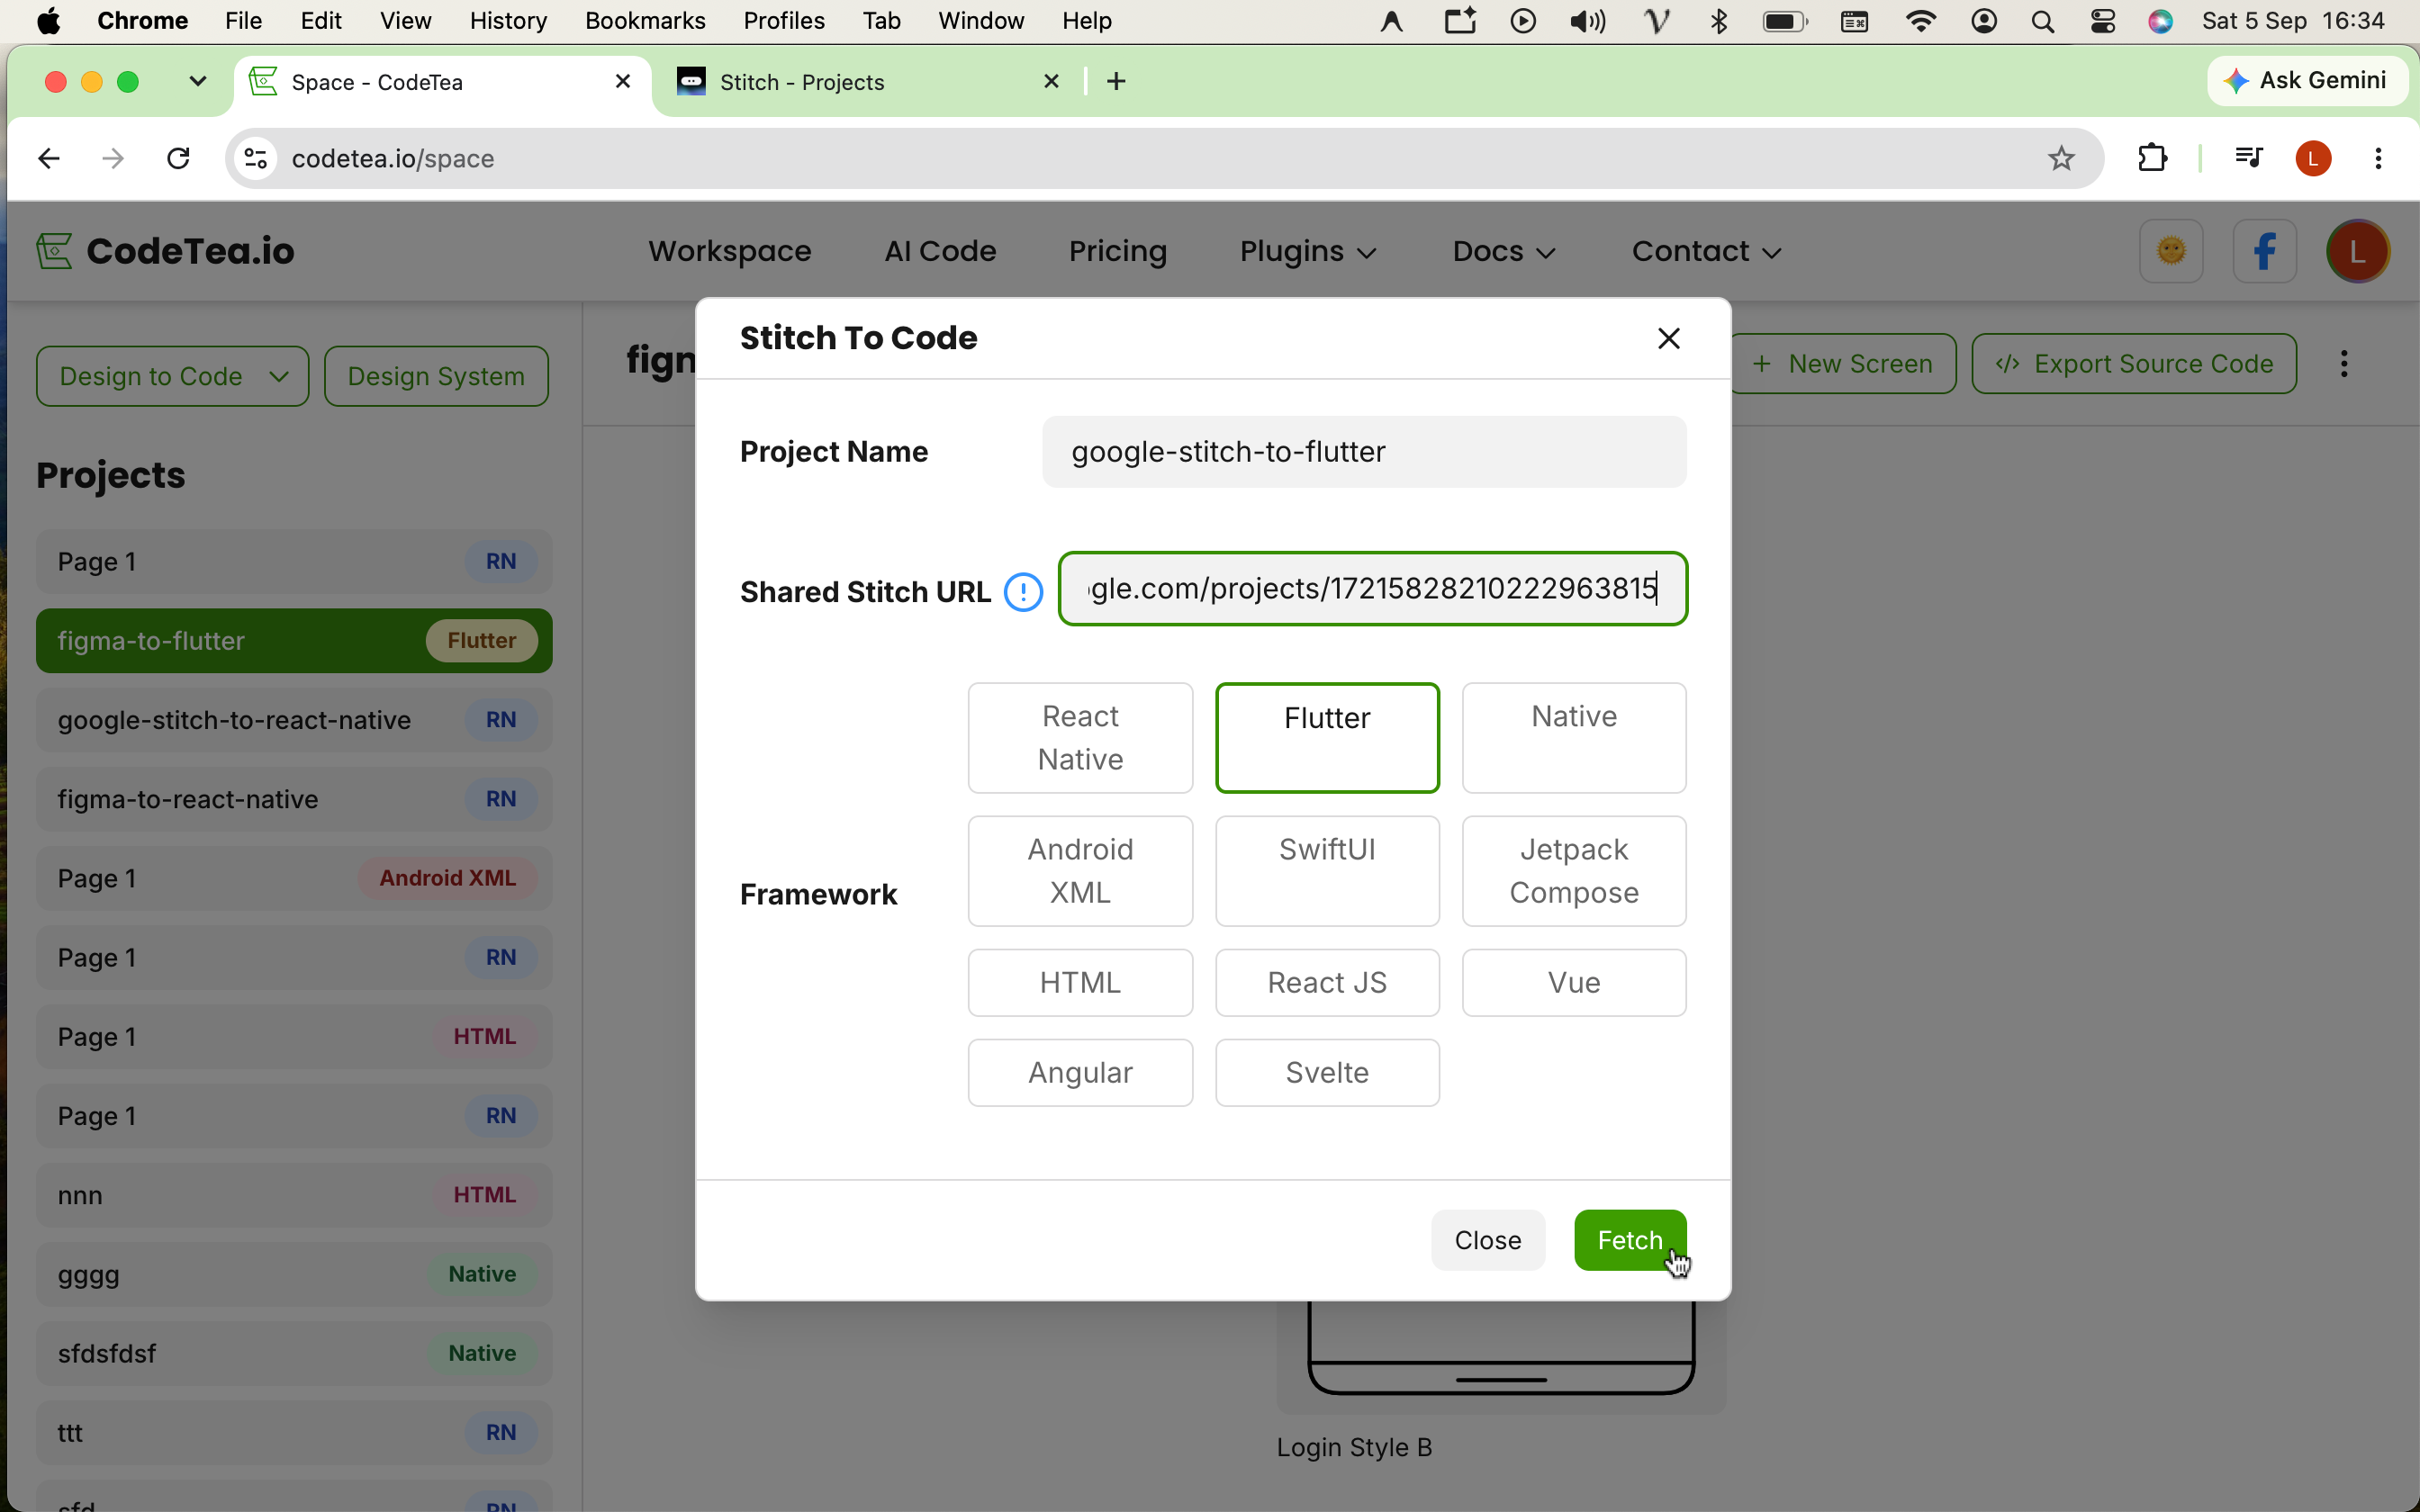Click the Chrome forward arrow
The height and width of the screenshot is (1512, 2420).
pos(113,158)
